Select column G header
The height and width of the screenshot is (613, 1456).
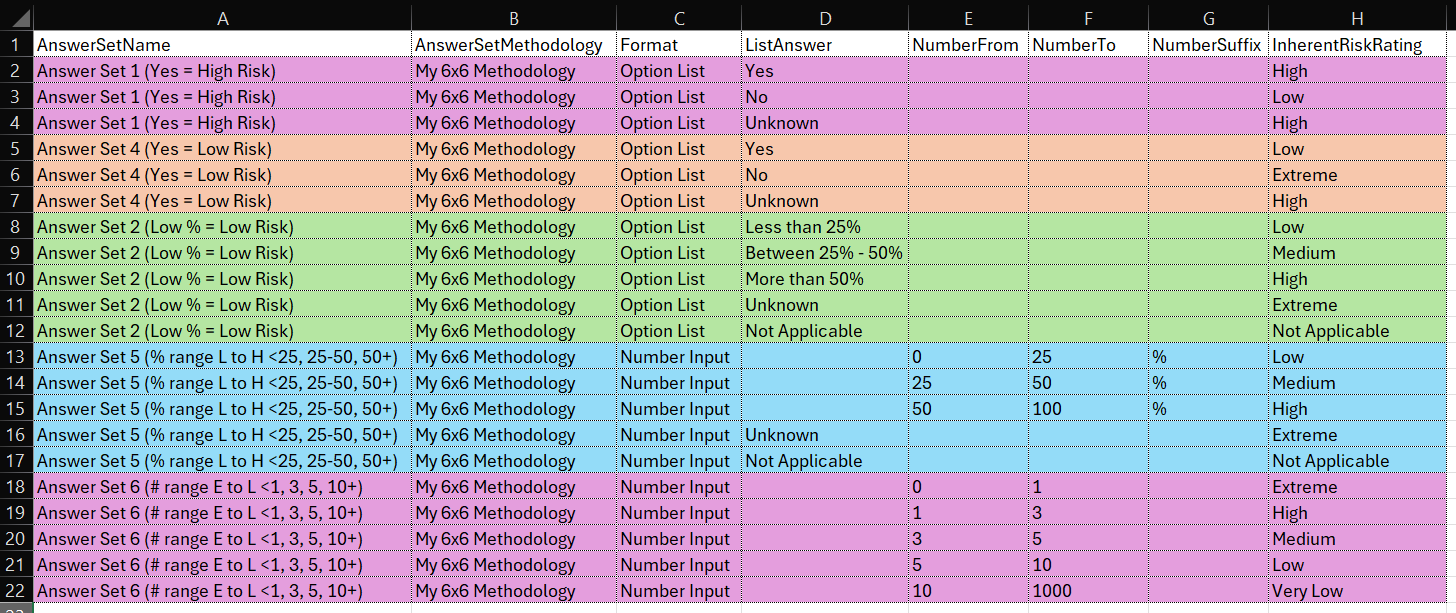tap(1208, 17)
